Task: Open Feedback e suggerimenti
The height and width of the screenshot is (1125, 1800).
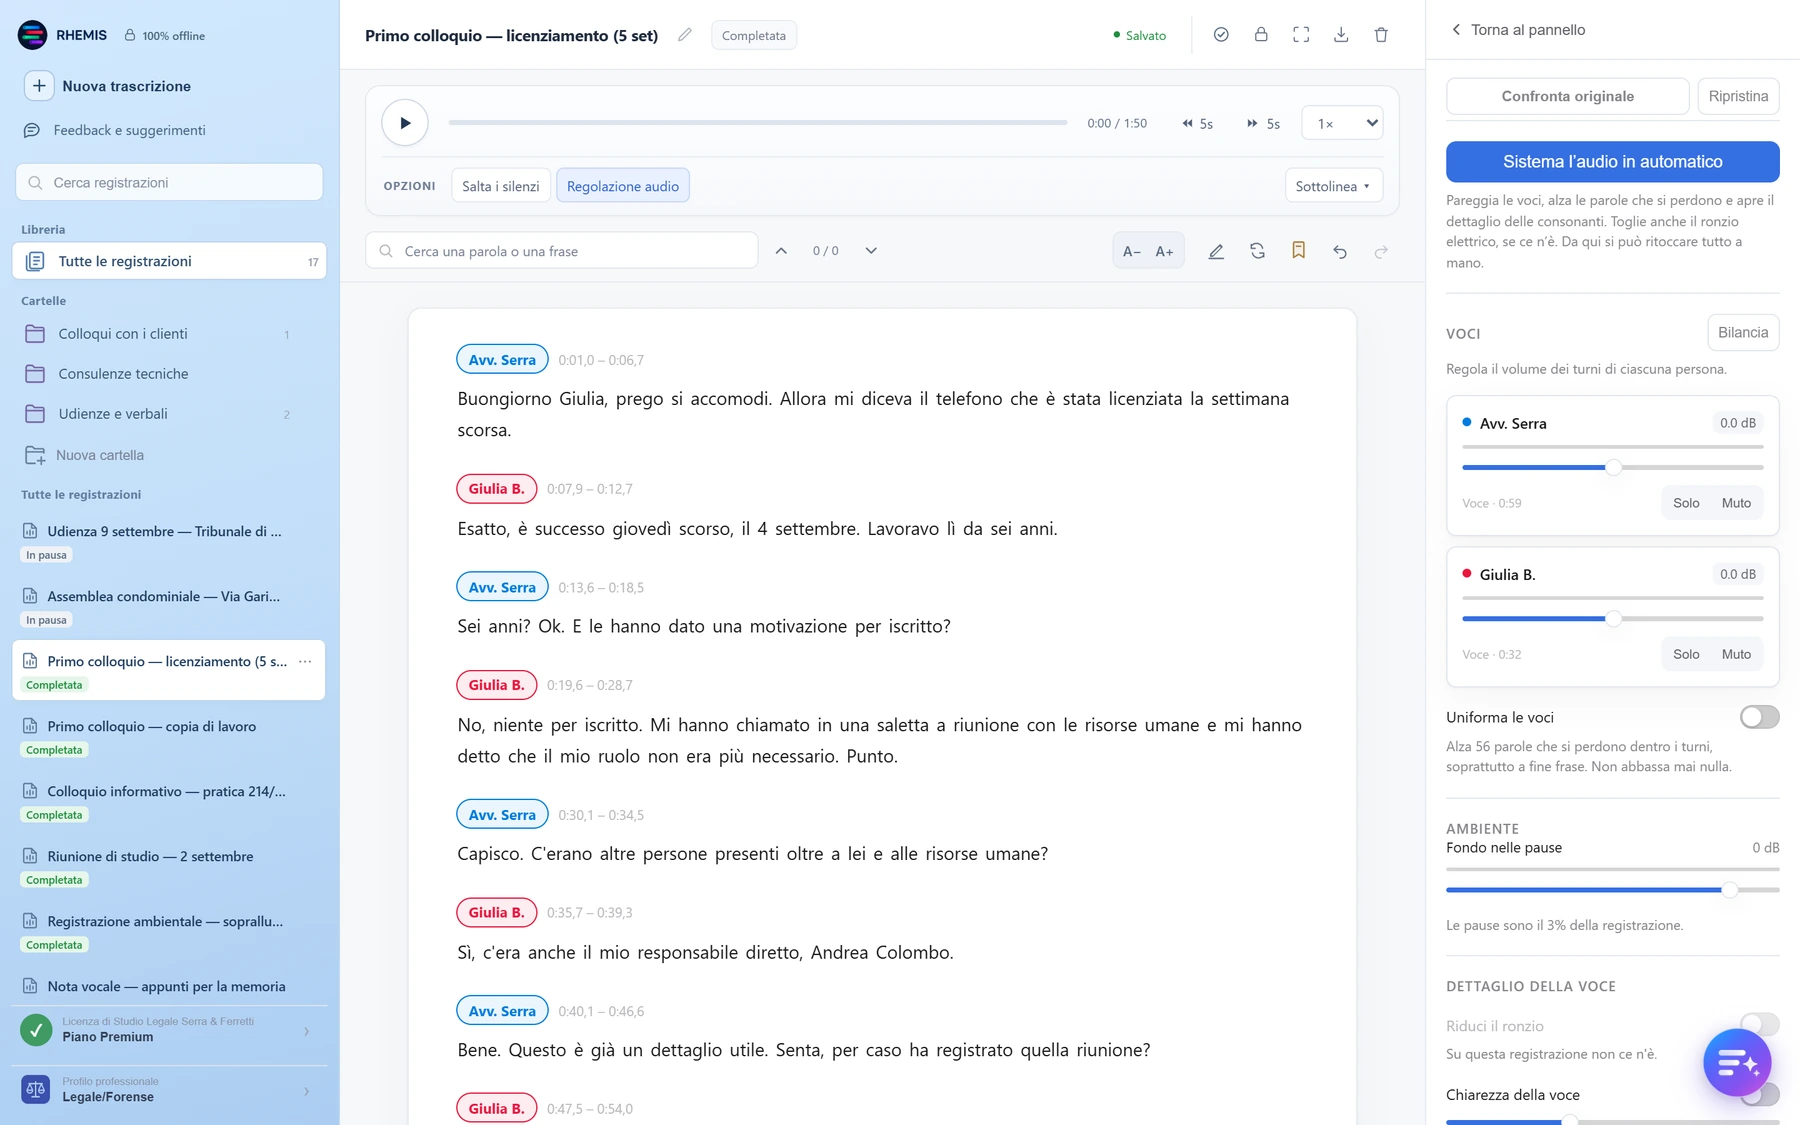Action: tap(115, 130)
